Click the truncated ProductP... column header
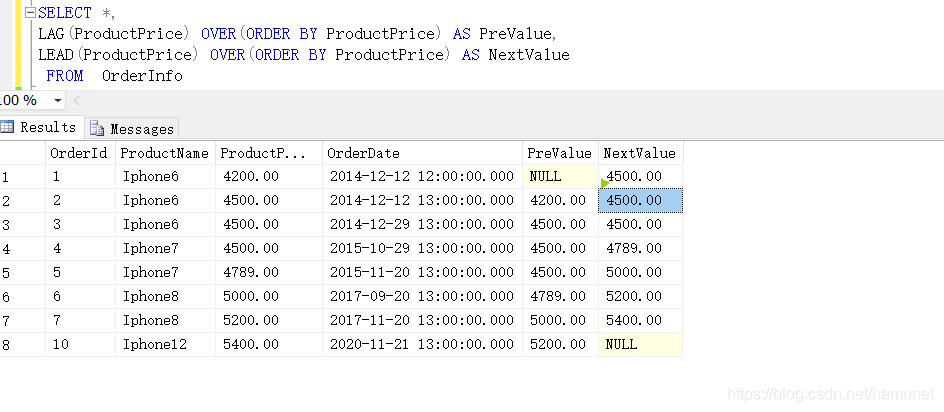The width and height of the screenshot is (944, 412). 267,153
